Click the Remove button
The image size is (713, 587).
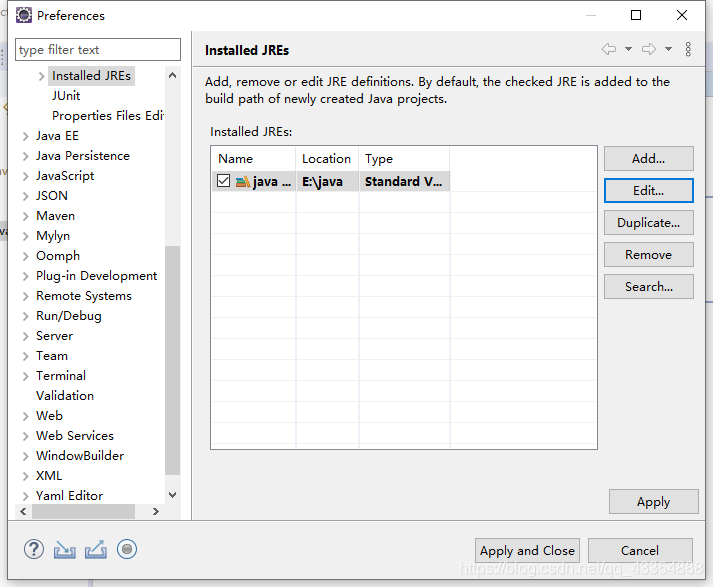pos(648,255)
